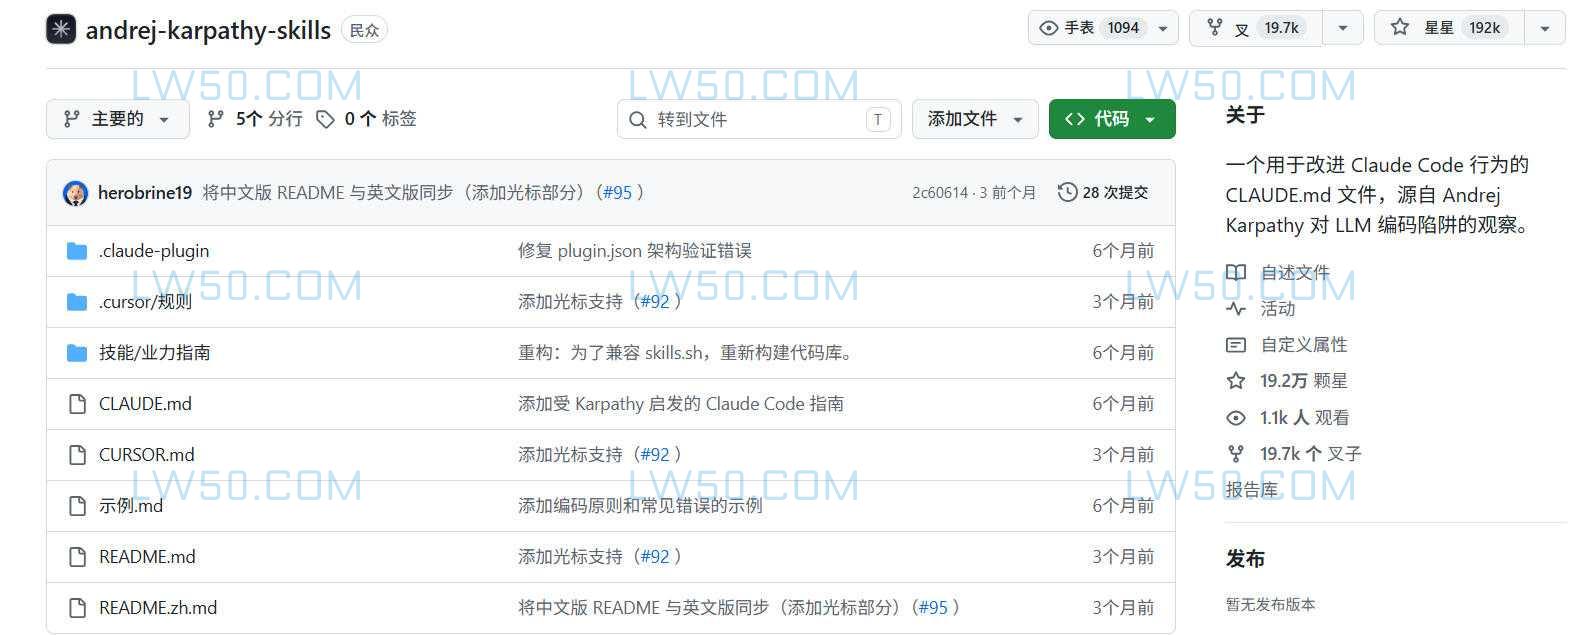Click the eye icon beside 1.1k 人 观看

tap(1236, 418)
